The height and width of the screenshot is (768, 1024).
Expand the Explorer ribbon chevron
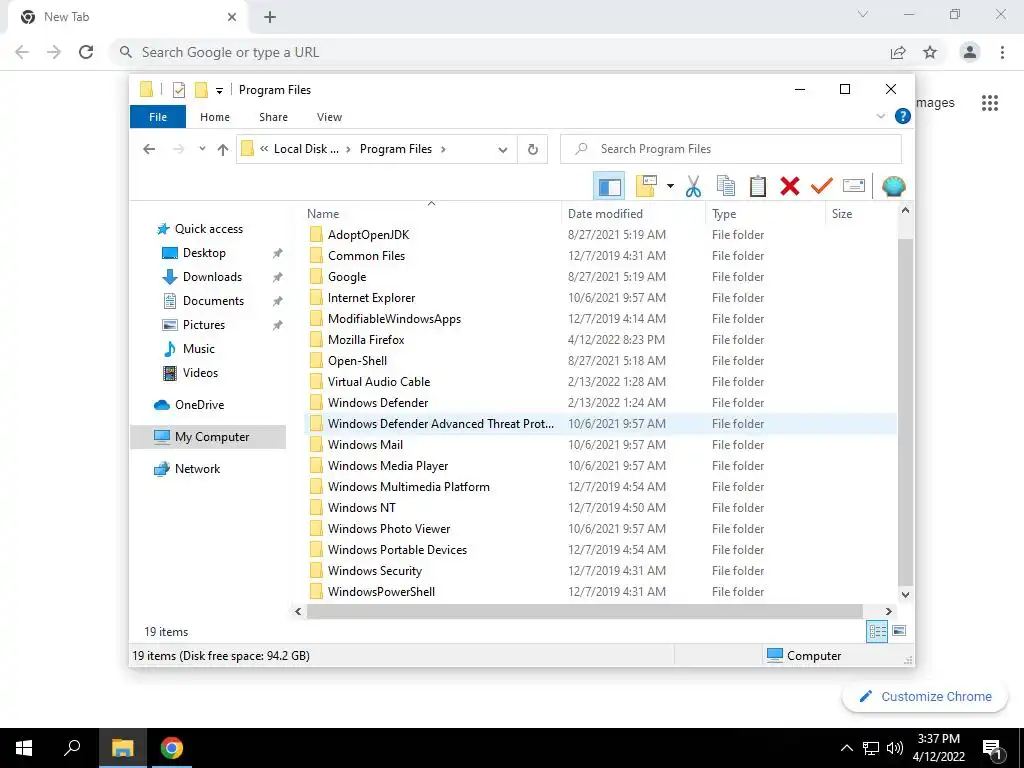click(x=880, y=116)
